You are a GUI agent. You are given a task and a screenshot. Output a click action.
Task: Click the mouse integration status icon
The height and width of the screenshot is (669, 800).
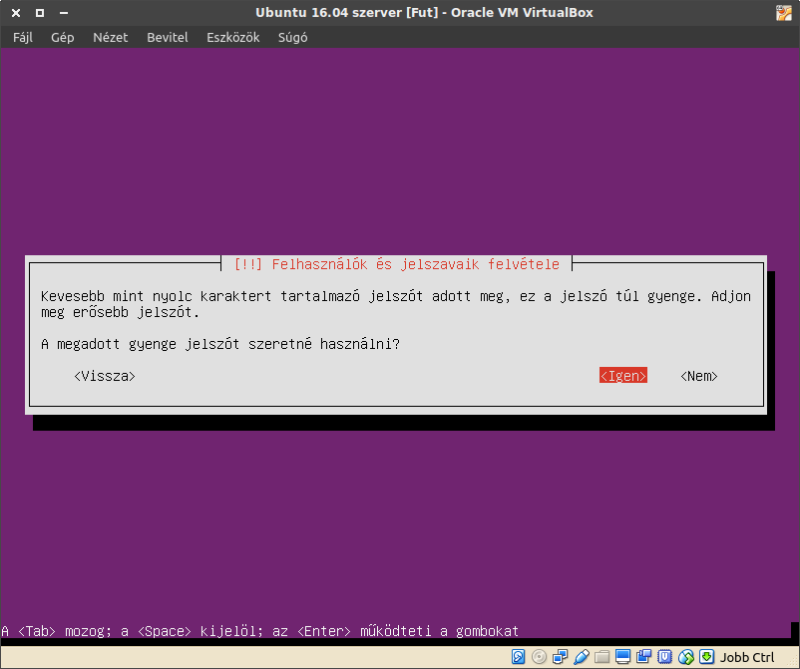click(x=686, y=656)
